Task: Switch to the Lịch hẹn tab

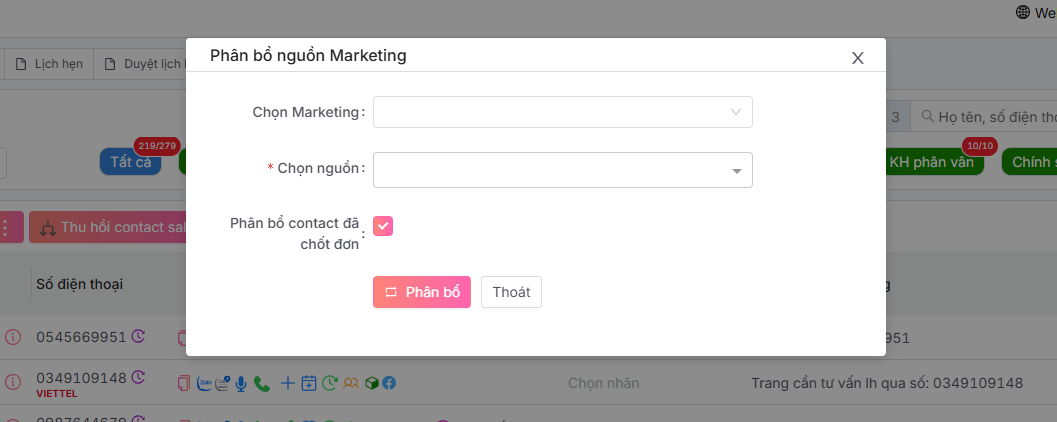Action: tap(52, 63)
